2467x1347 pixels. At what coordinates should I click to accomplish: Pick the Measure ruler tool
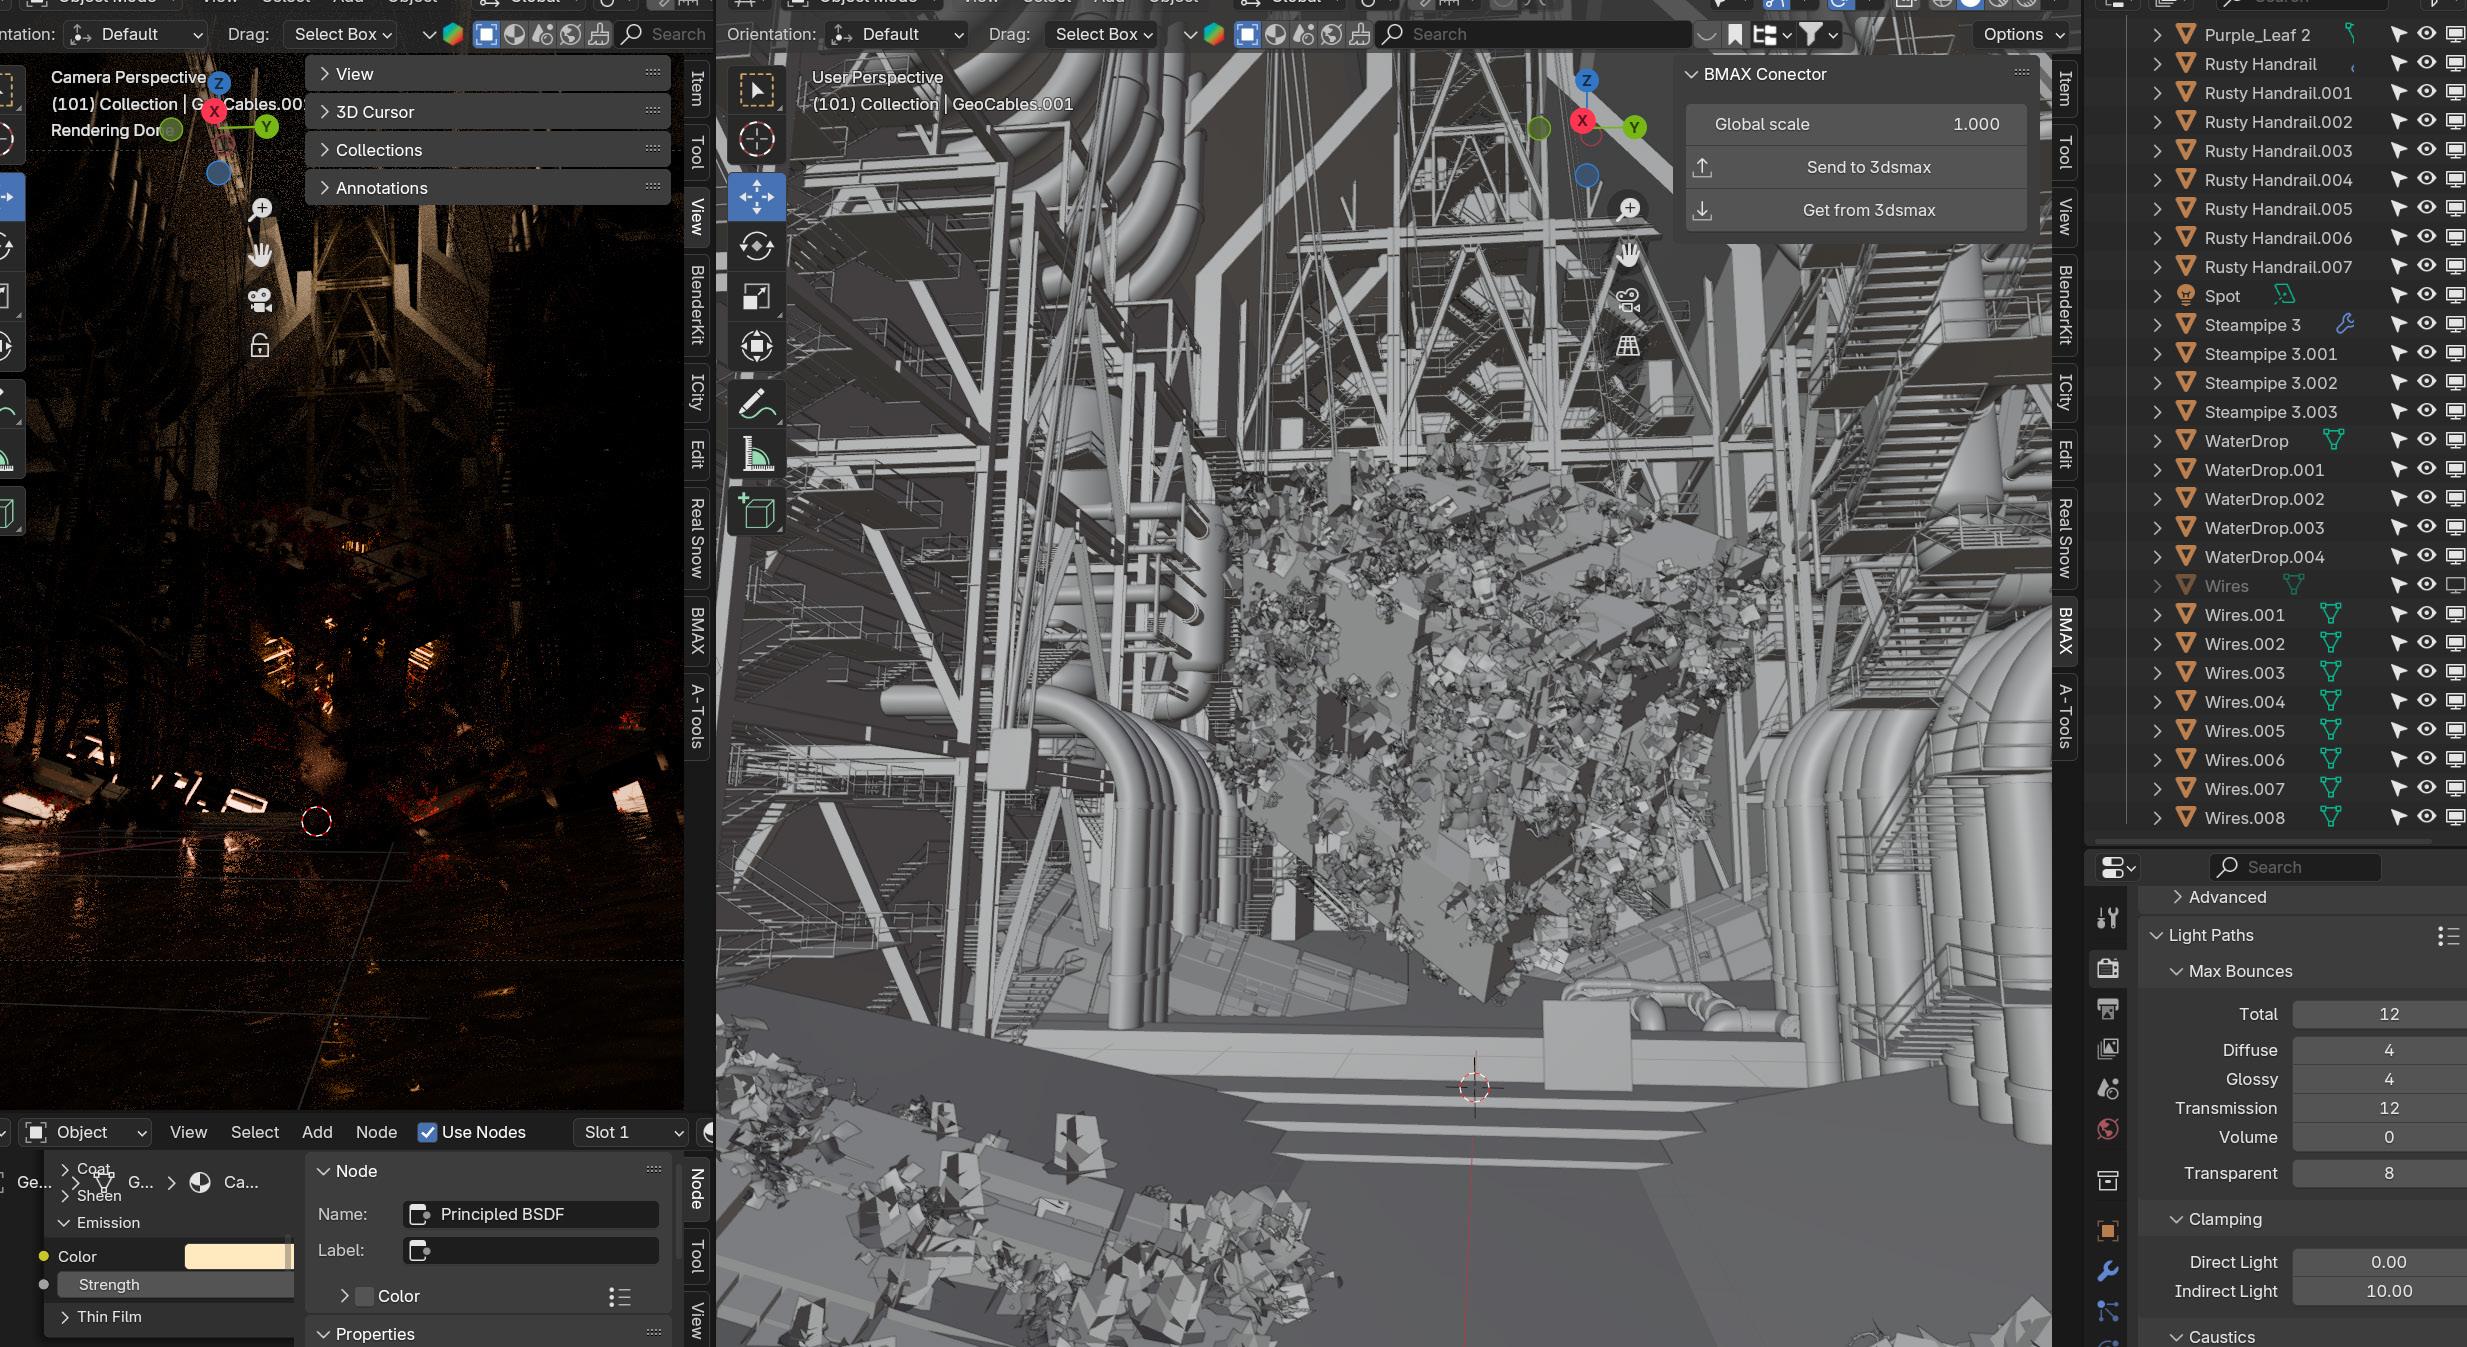coord(756,454)
